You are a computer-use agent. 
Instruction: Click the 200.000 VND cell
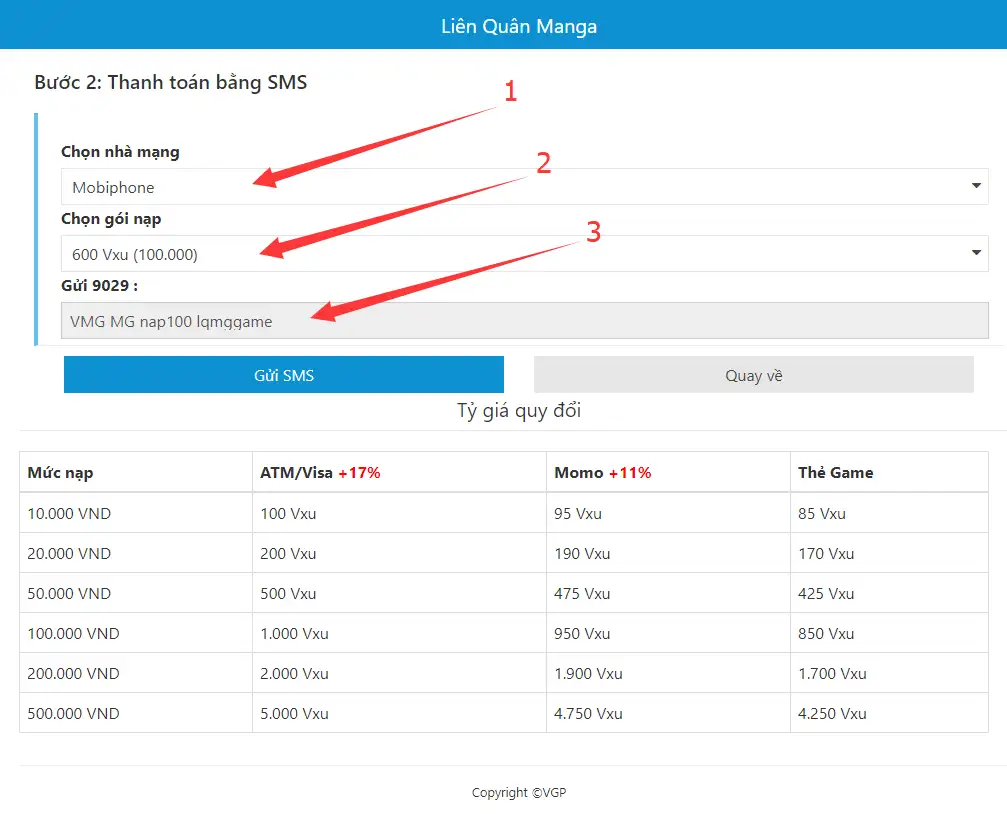tap(136, 673)
